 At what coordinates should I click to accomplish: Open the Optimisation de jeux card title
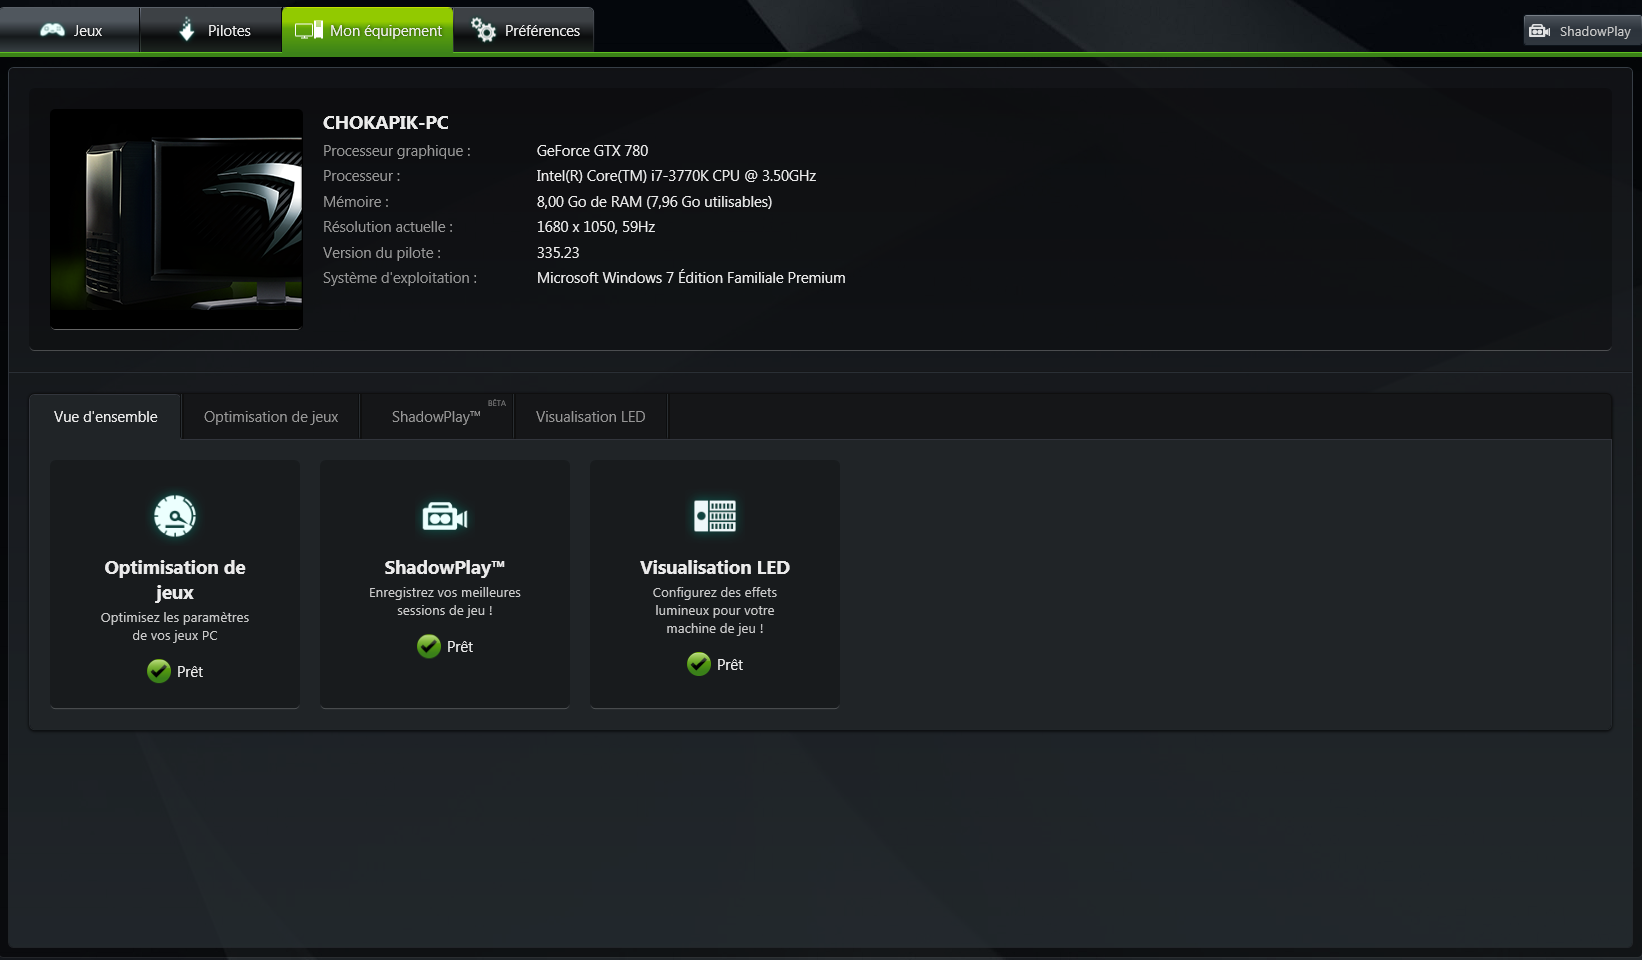(x=175, y=580)
